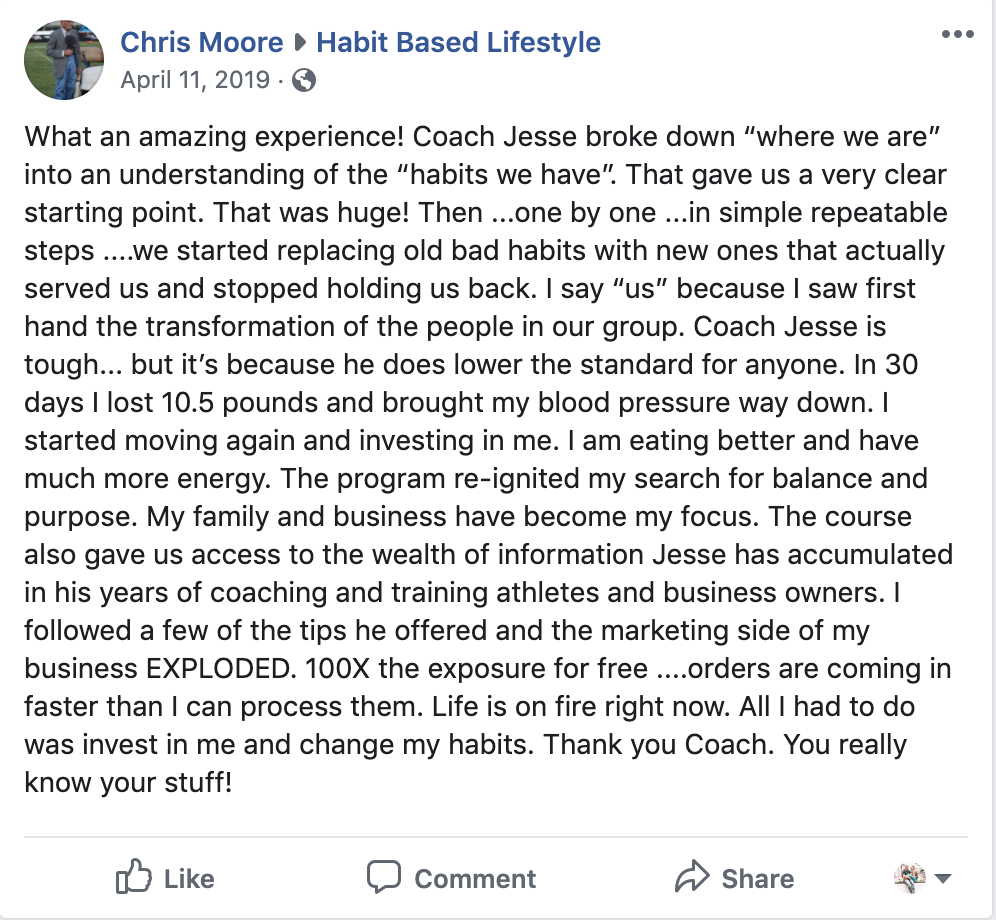This screenshot has width=996, height=920.
Task: Open the three-dot post options menu
Action: [x=958, y=34]
